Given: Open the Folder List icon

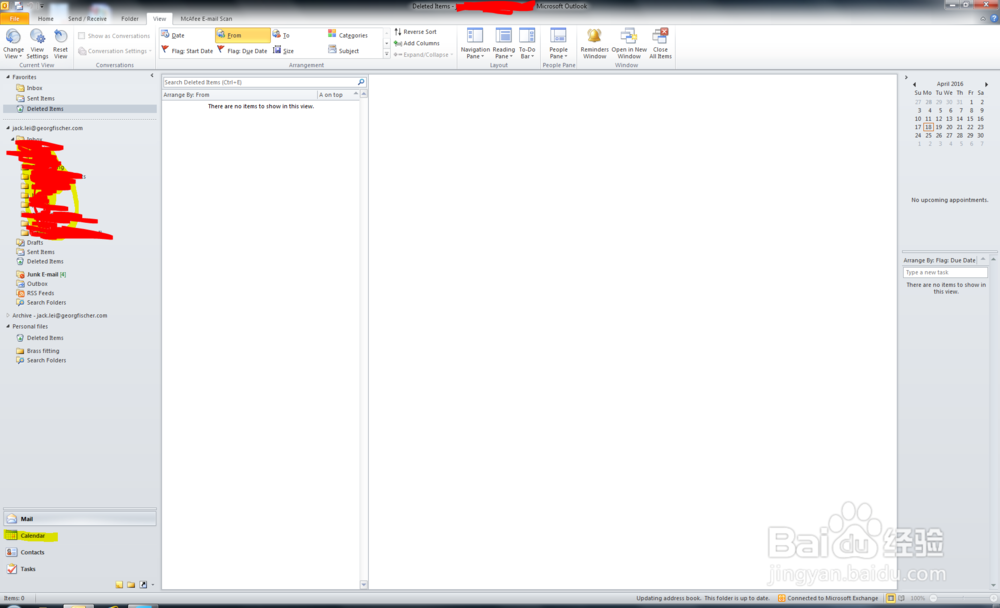Looking at the screenshot, I should pos(131,584).
